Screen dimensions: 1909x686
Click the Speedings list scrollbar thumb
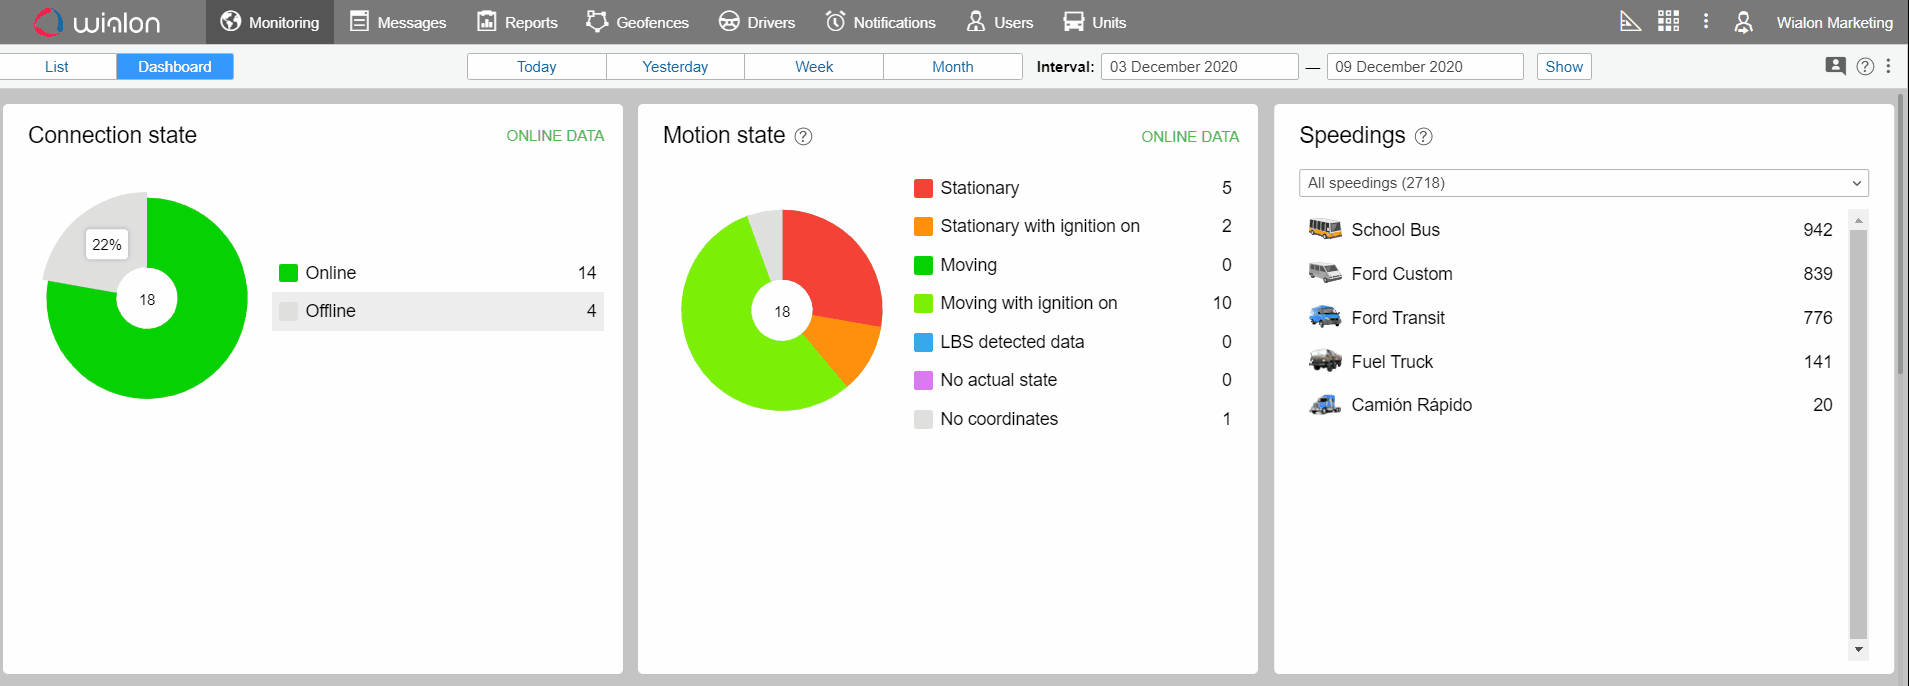1858,434
